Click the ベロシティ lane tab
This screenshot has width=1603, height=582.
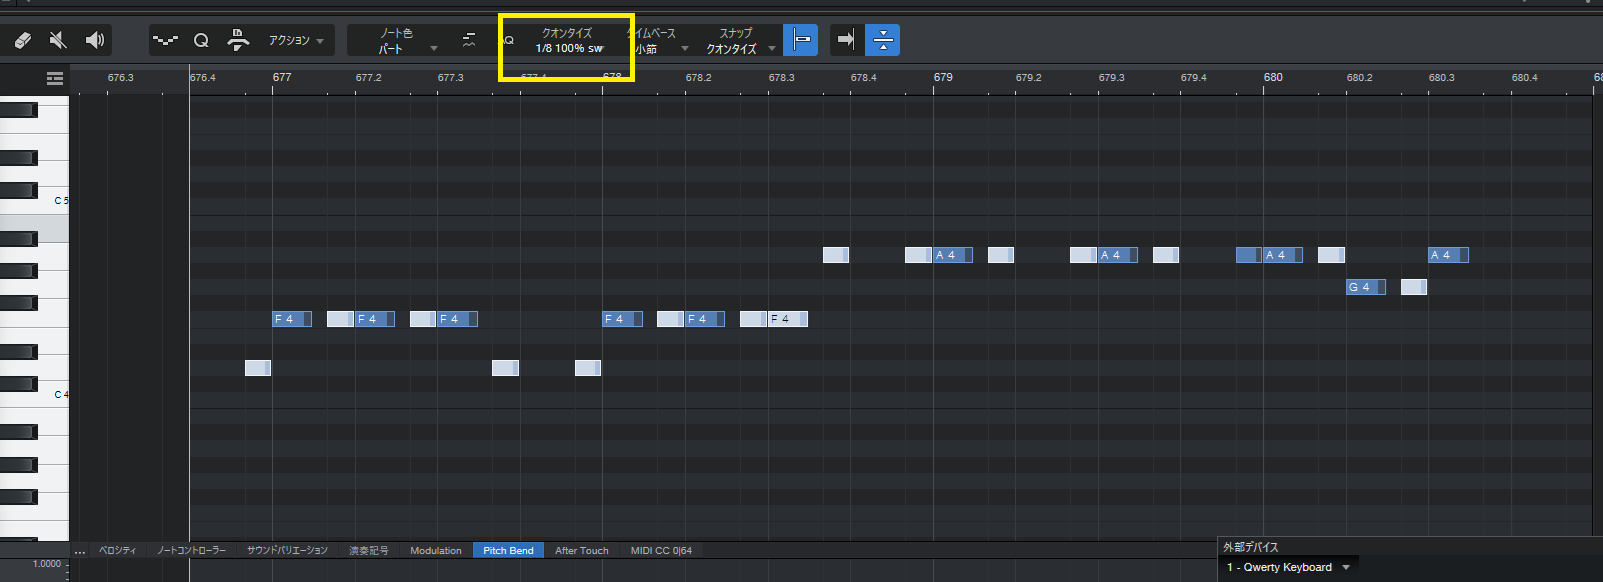pyautogui.click(x=117, y=550)
